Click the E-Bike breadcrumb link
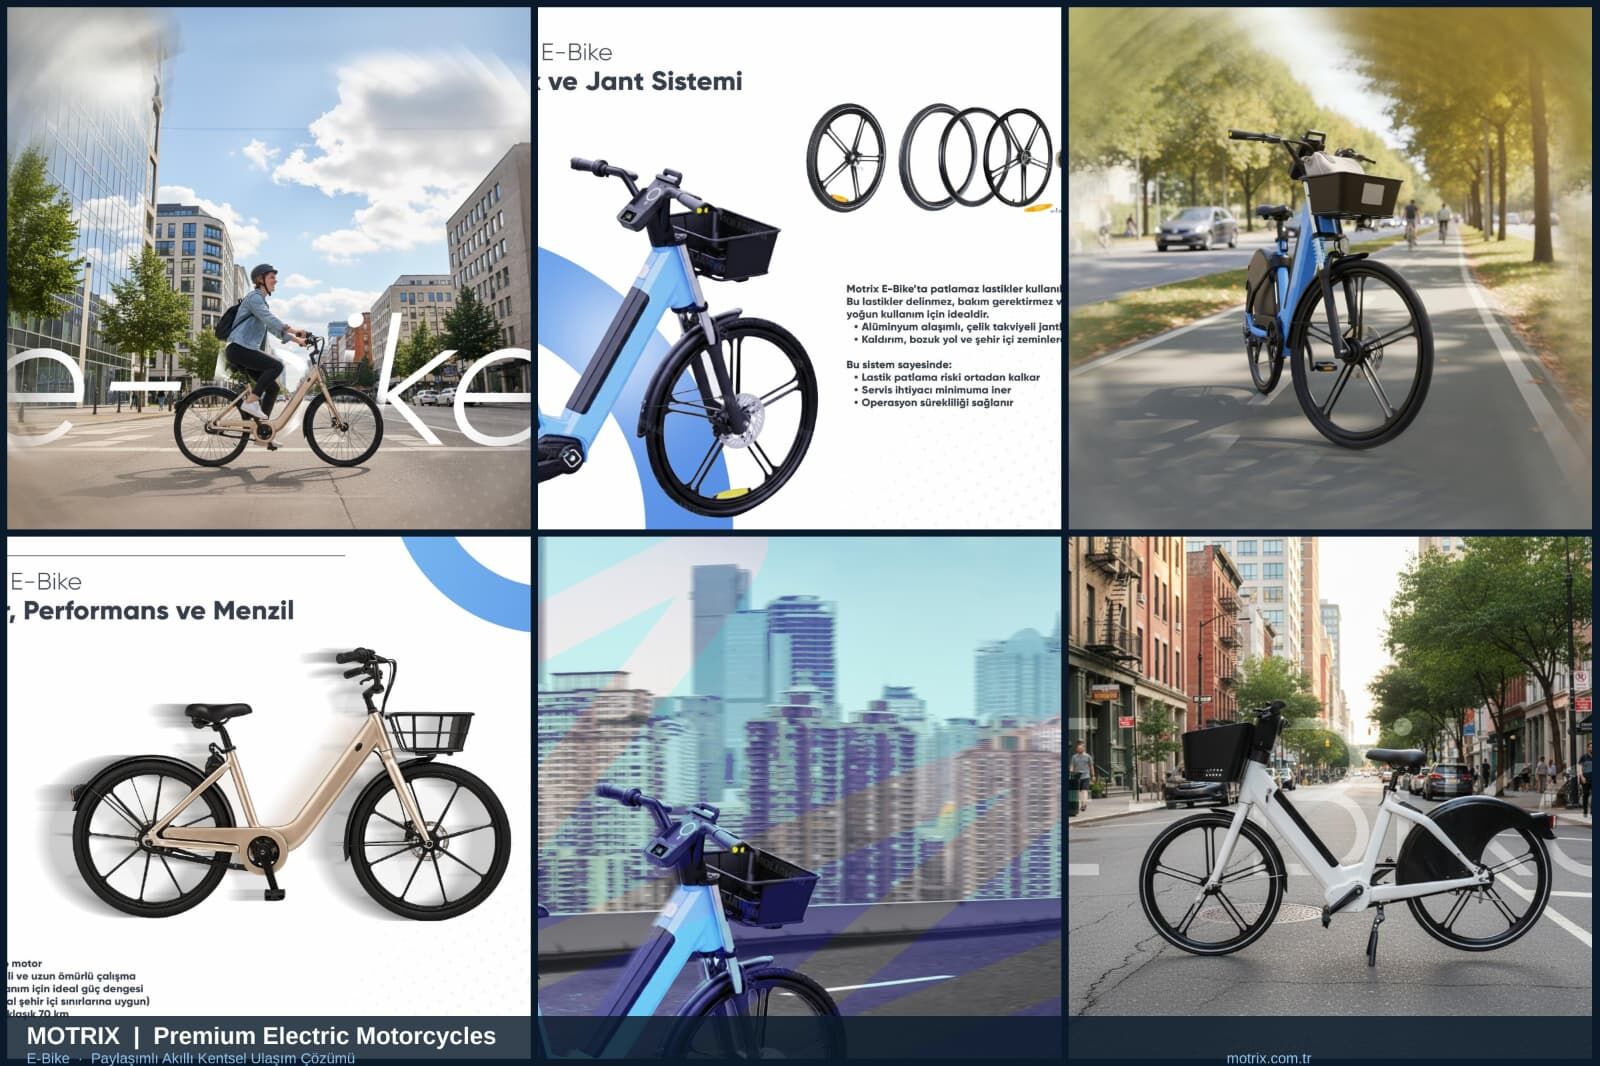The width and height of the screenshot is (1600, 1066). (x=48, y=1058)
